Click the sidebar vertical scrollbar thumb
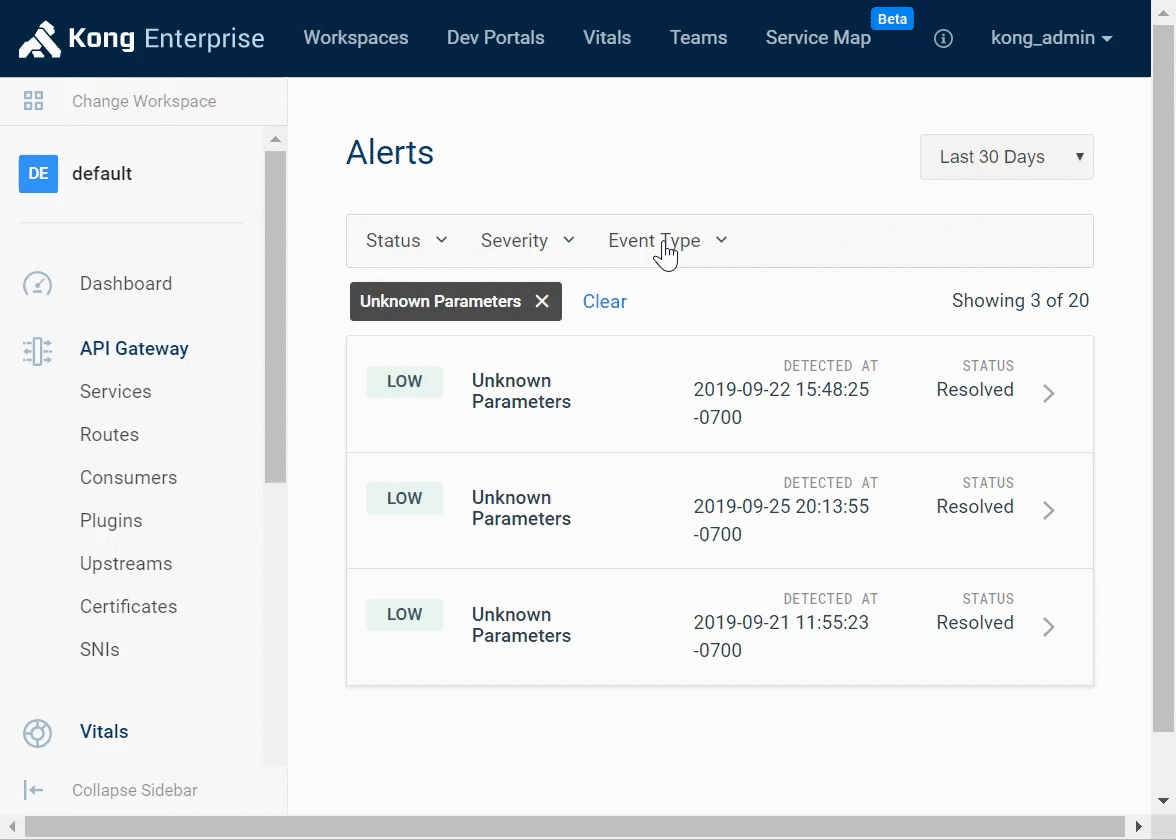 275,317
